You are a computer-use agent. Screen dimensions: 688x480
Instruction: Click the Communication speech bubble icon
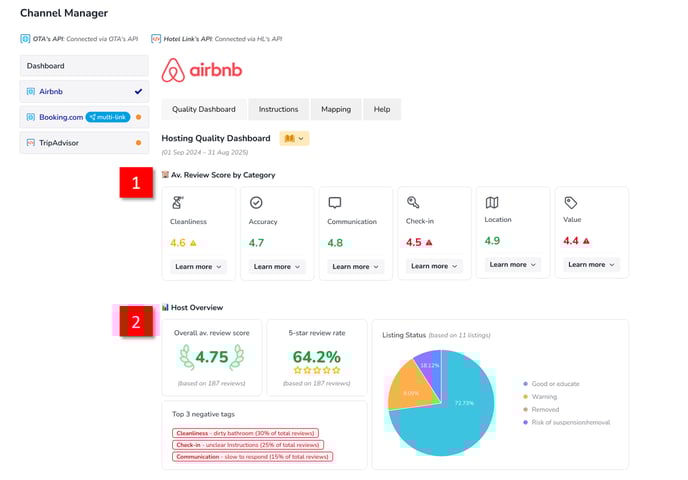click(335, 203)
